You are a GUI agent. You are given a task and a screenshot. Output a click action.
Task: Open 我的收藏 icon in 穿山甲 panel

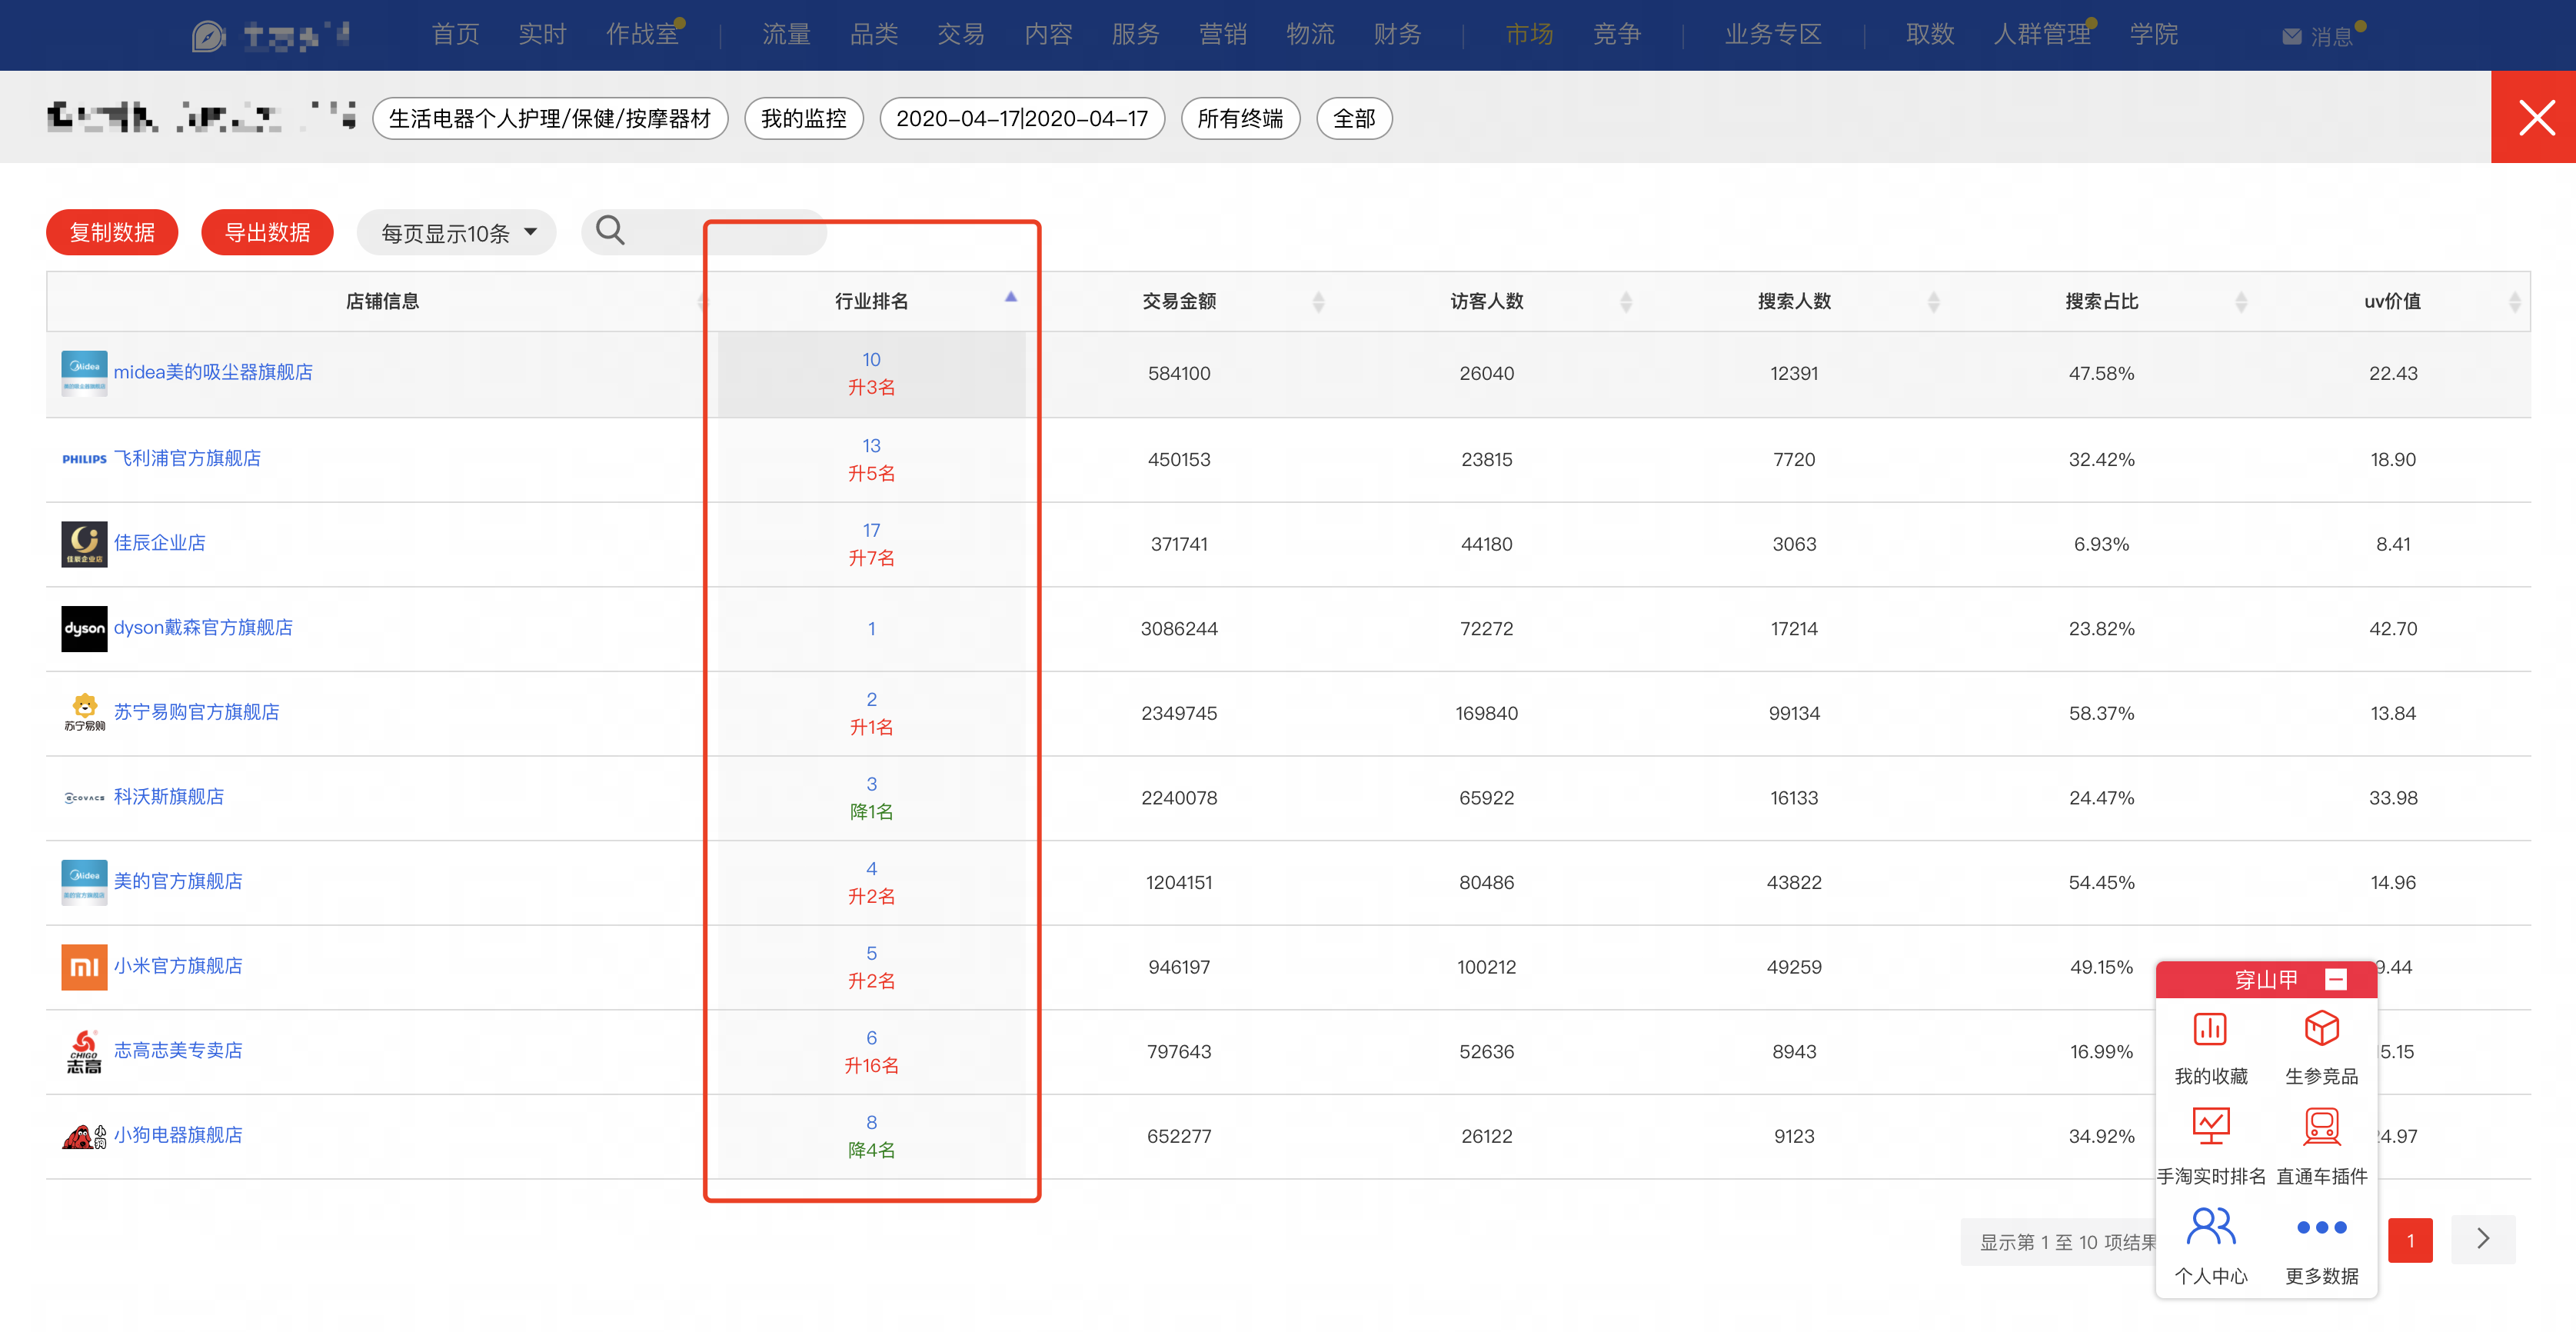click(2209, 1029)
